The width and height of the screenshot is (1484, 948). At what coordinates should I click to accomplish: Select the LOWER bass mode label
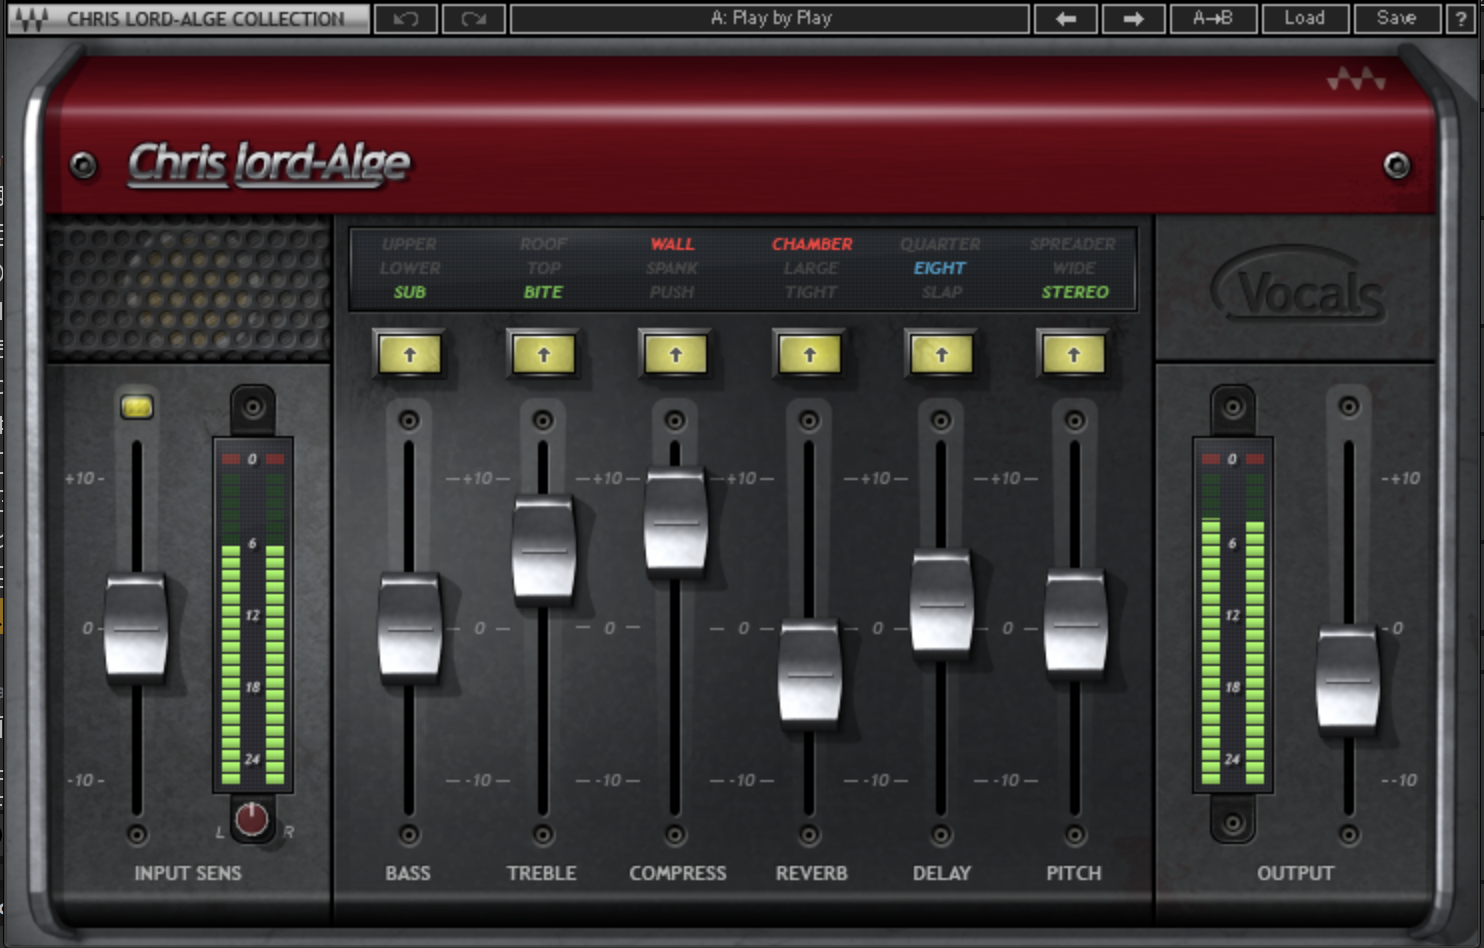point(409,268)
